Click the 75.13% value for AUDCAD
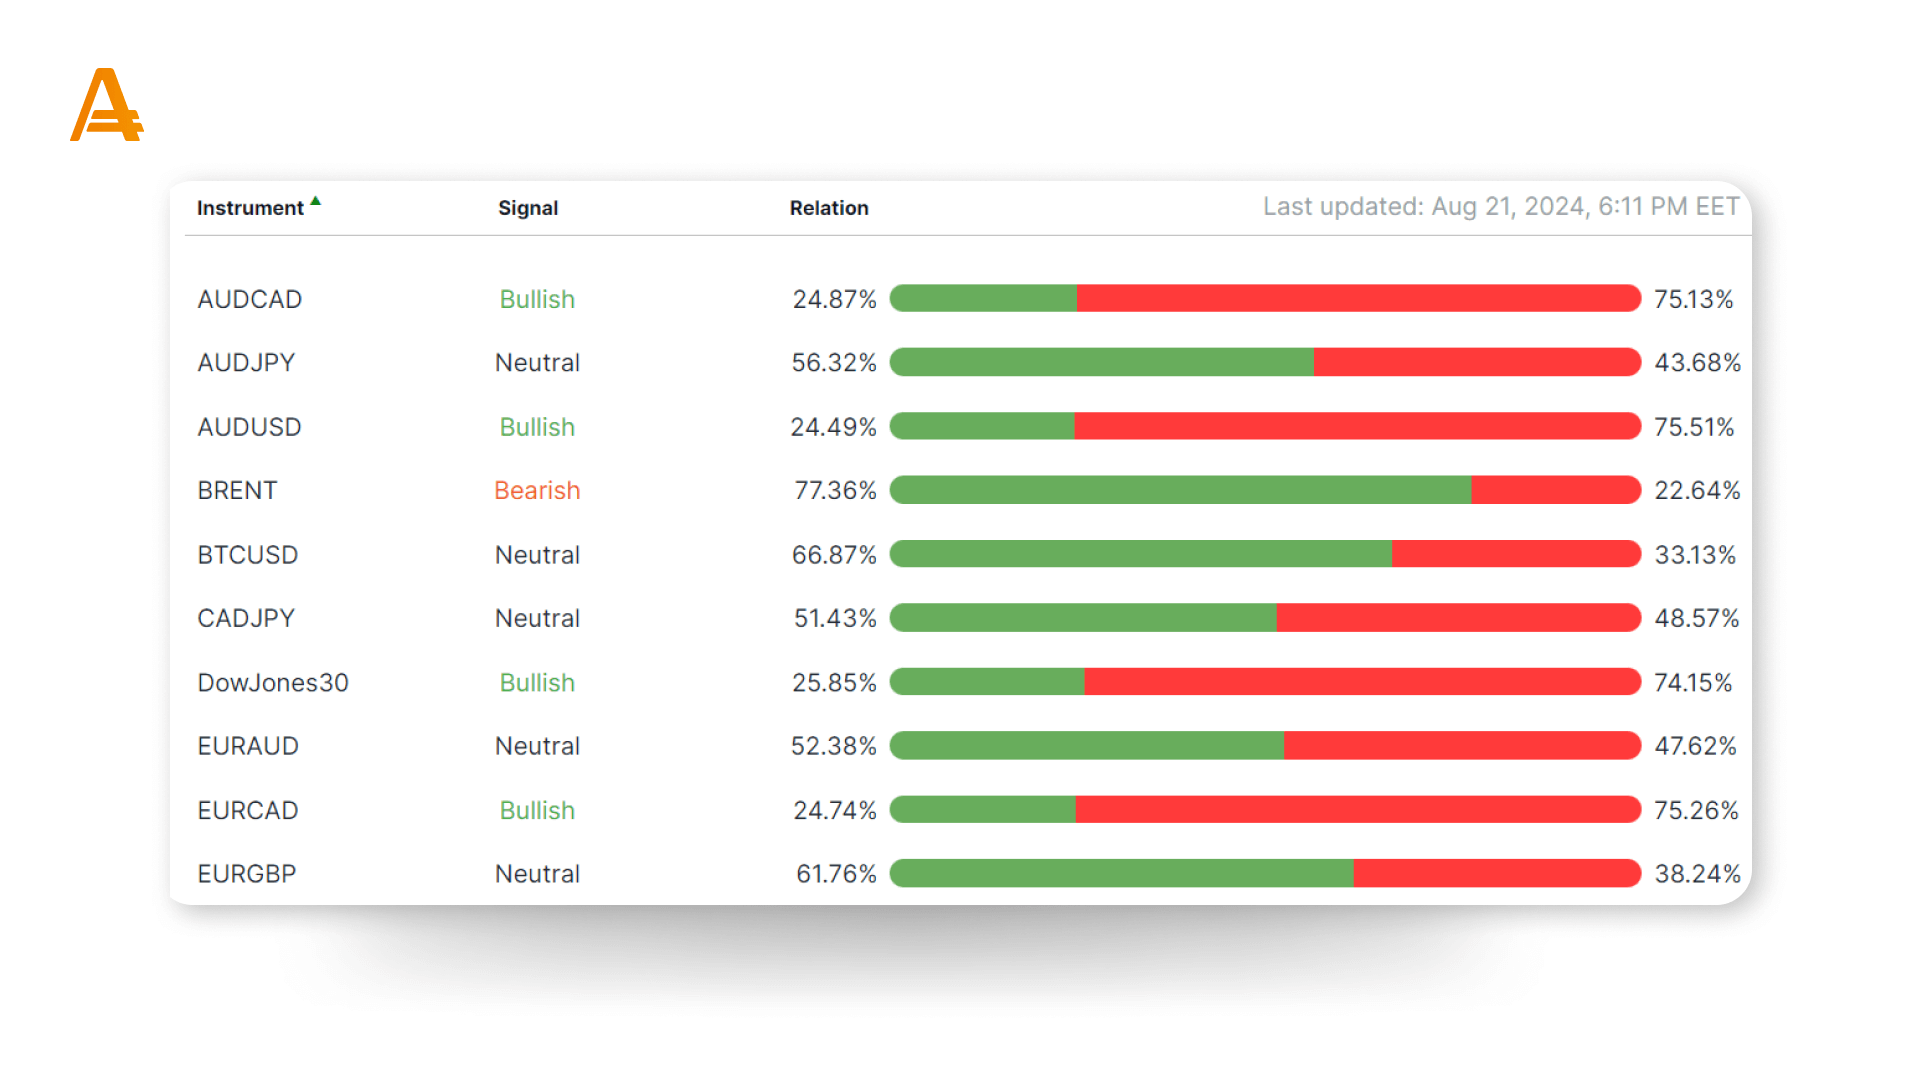This screenshot has height=1080, width=1920. [1693, 299]
